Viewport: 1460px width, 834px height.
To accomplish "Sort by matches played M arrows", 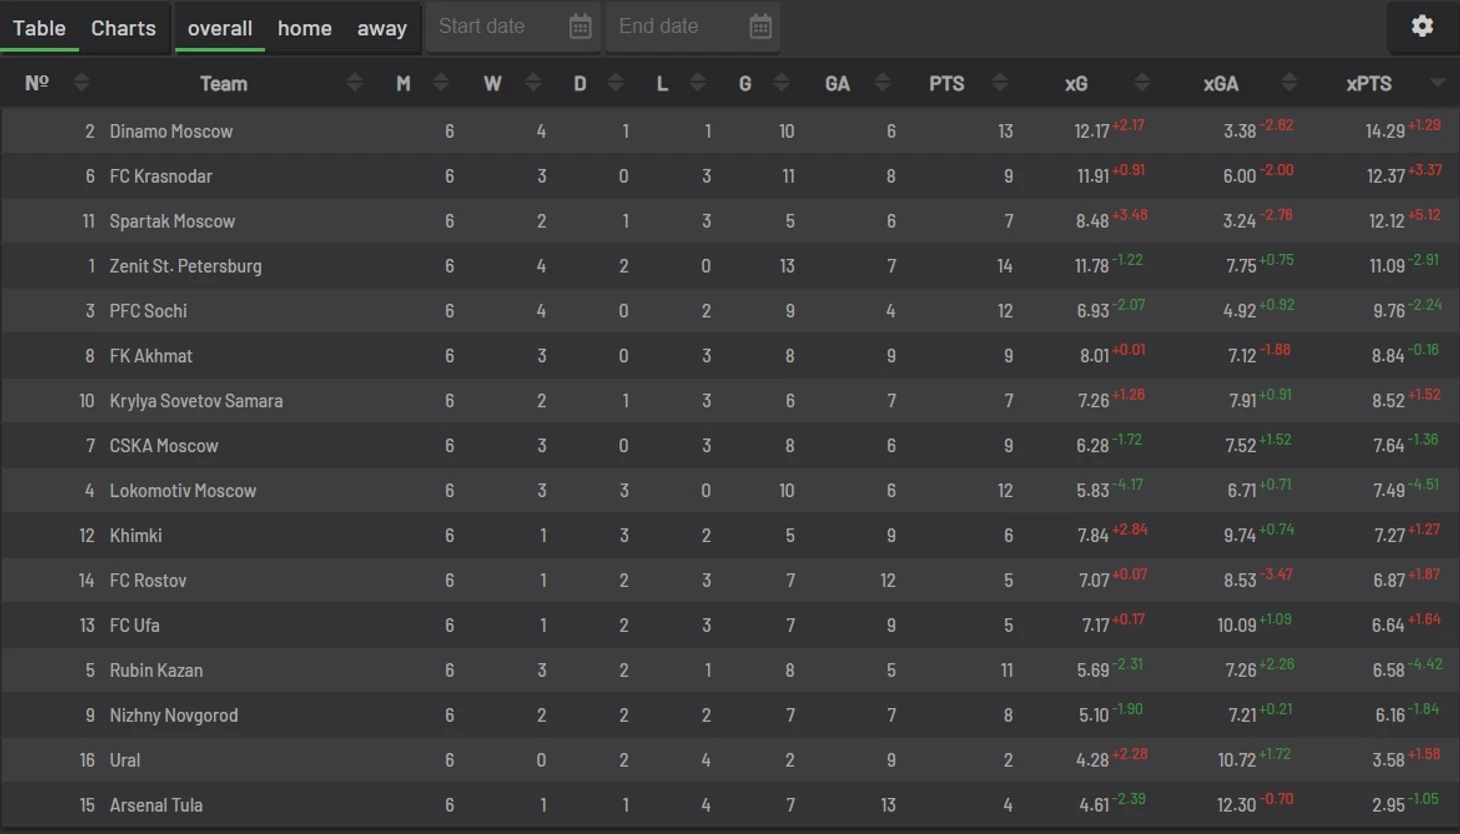I will coord(441,83).
